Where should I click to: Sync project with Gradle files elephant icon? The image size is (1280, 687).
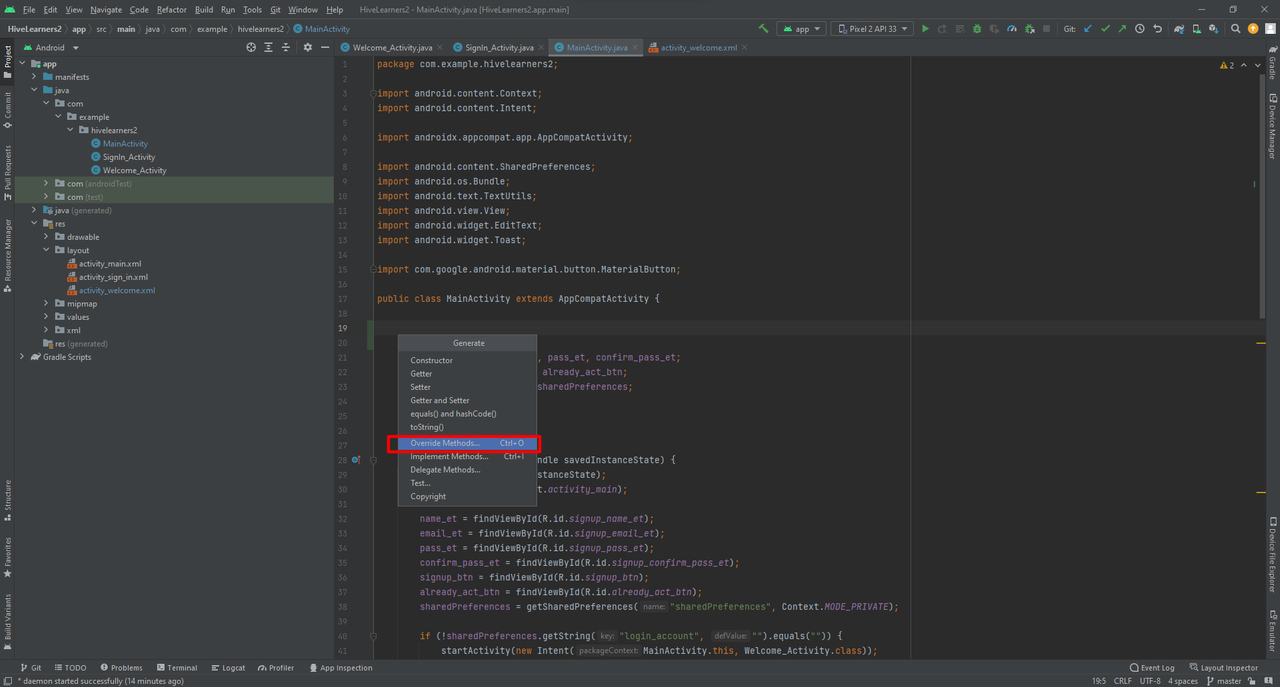pos(1180,29)
